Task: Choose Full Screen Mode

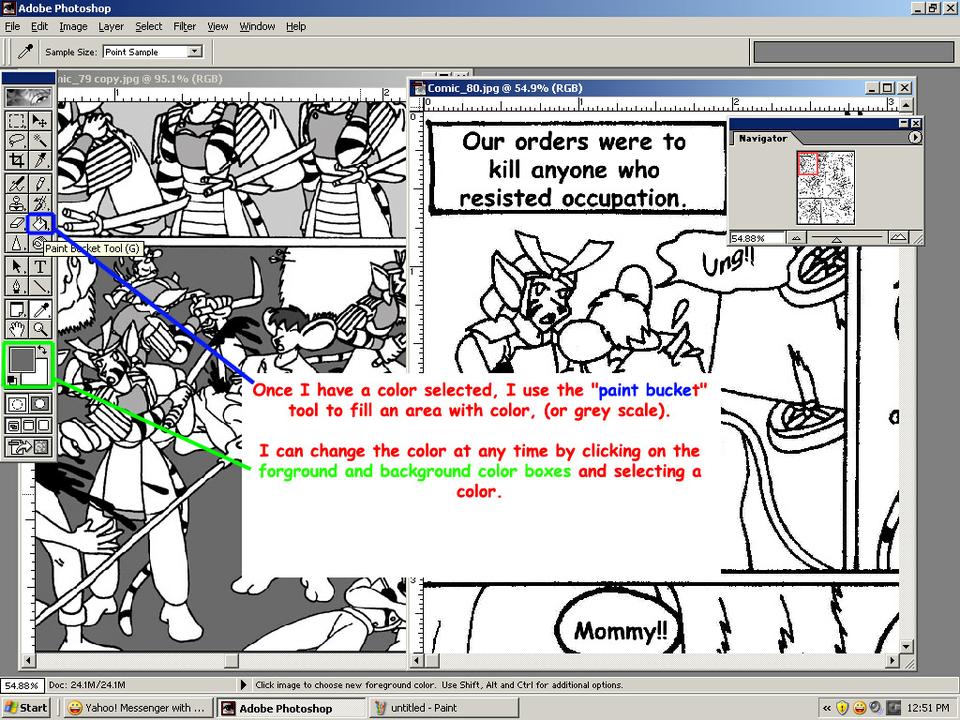Action: (x=43, y=425)
